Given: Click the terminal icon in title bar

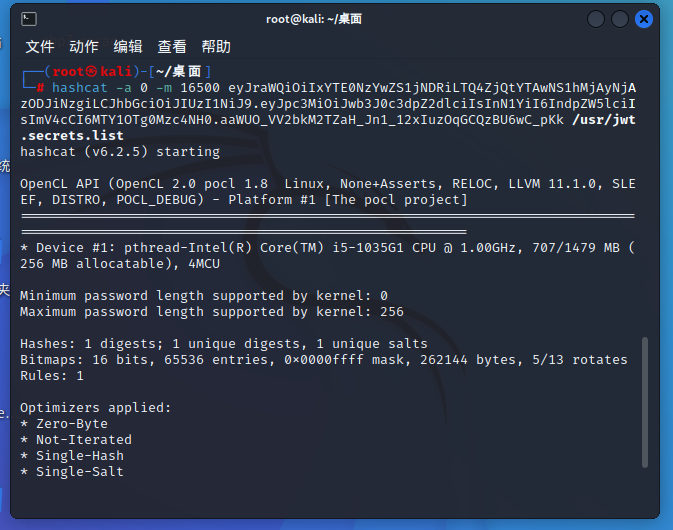Looking at the screenshot, I should [29, 19].
